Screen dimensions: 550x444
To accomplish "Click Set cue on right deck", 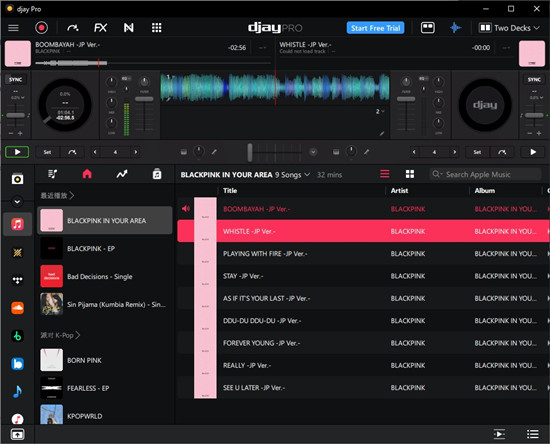I will coord(477,152).
